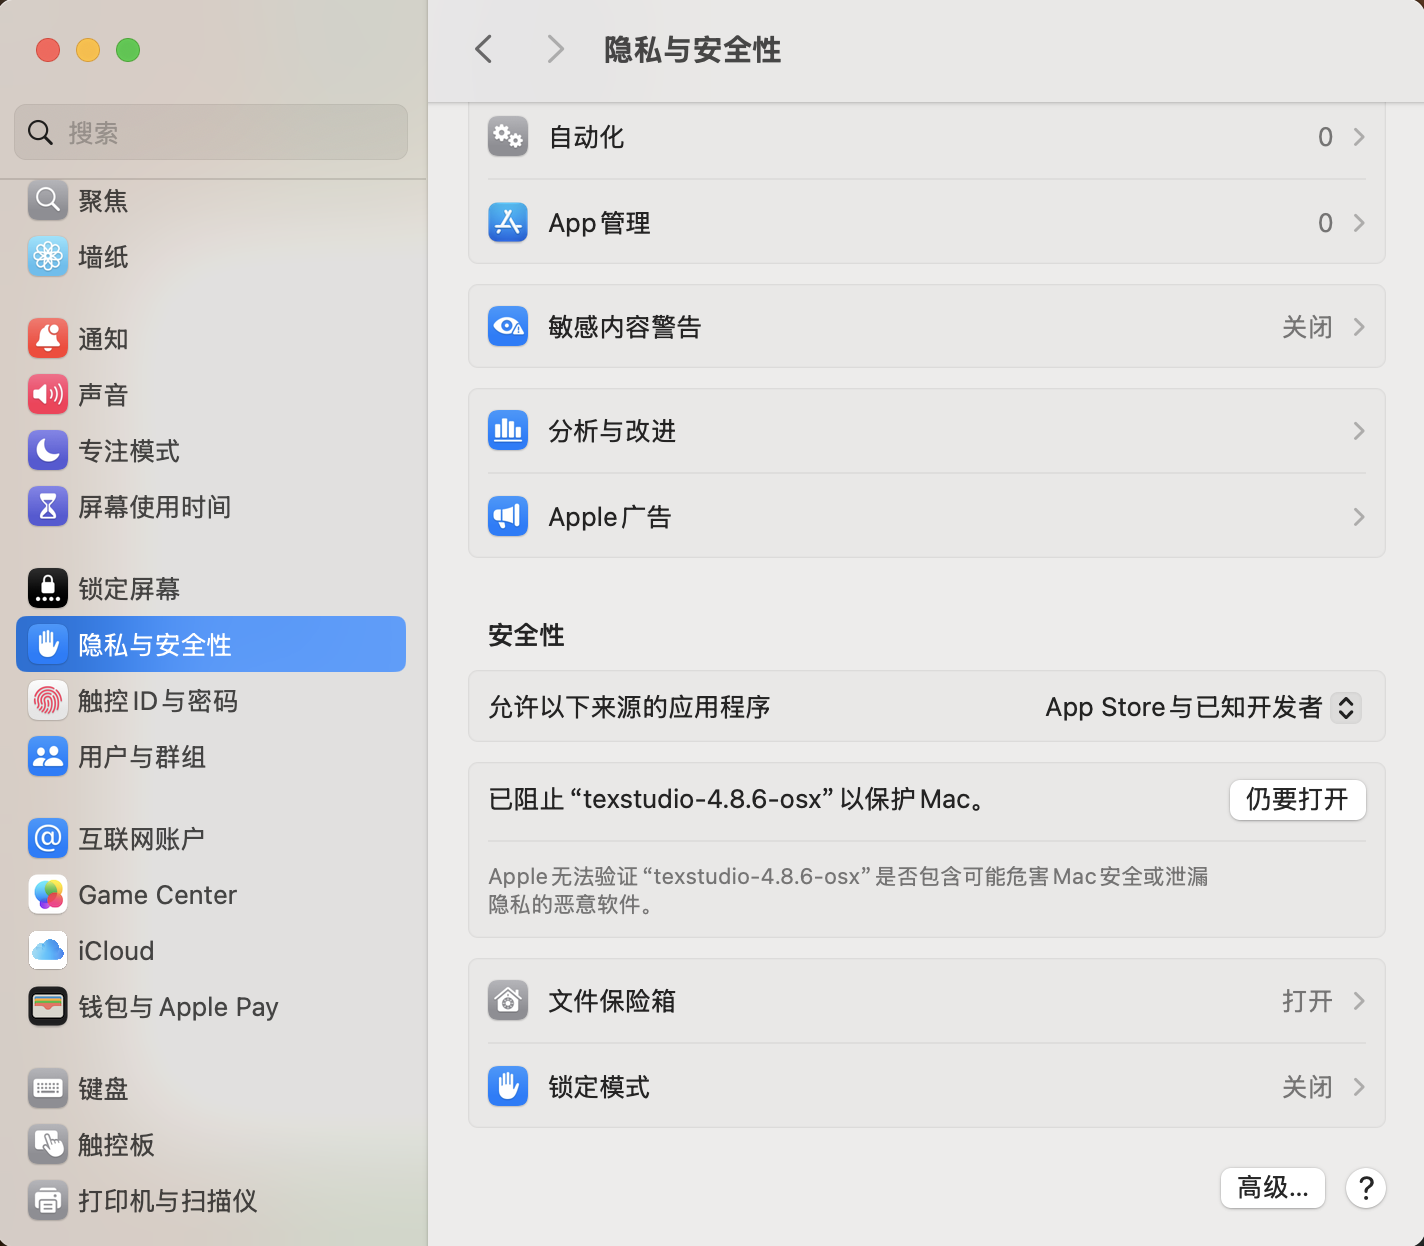
Task: Click the 高级… (Advanced) button
Action: (x=1273, y=1188)
